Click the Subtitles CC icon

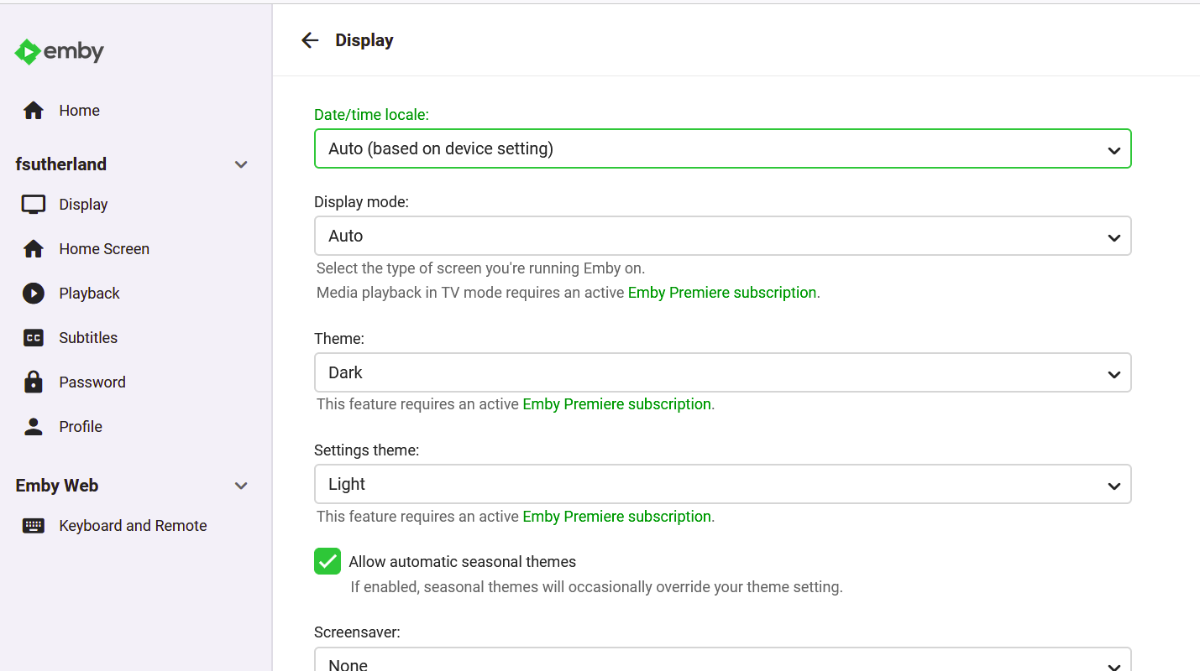click(34, 338)
